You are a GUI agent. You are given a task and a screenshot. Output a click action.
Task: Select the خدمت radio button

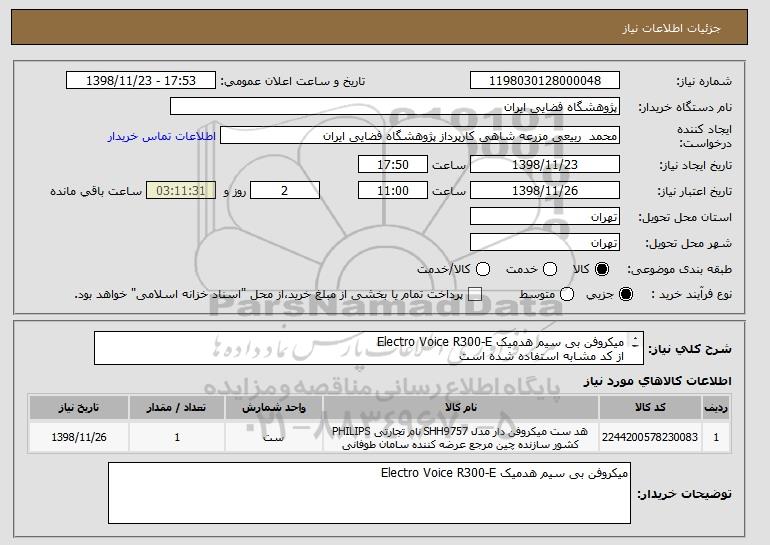tap(550, 269)
